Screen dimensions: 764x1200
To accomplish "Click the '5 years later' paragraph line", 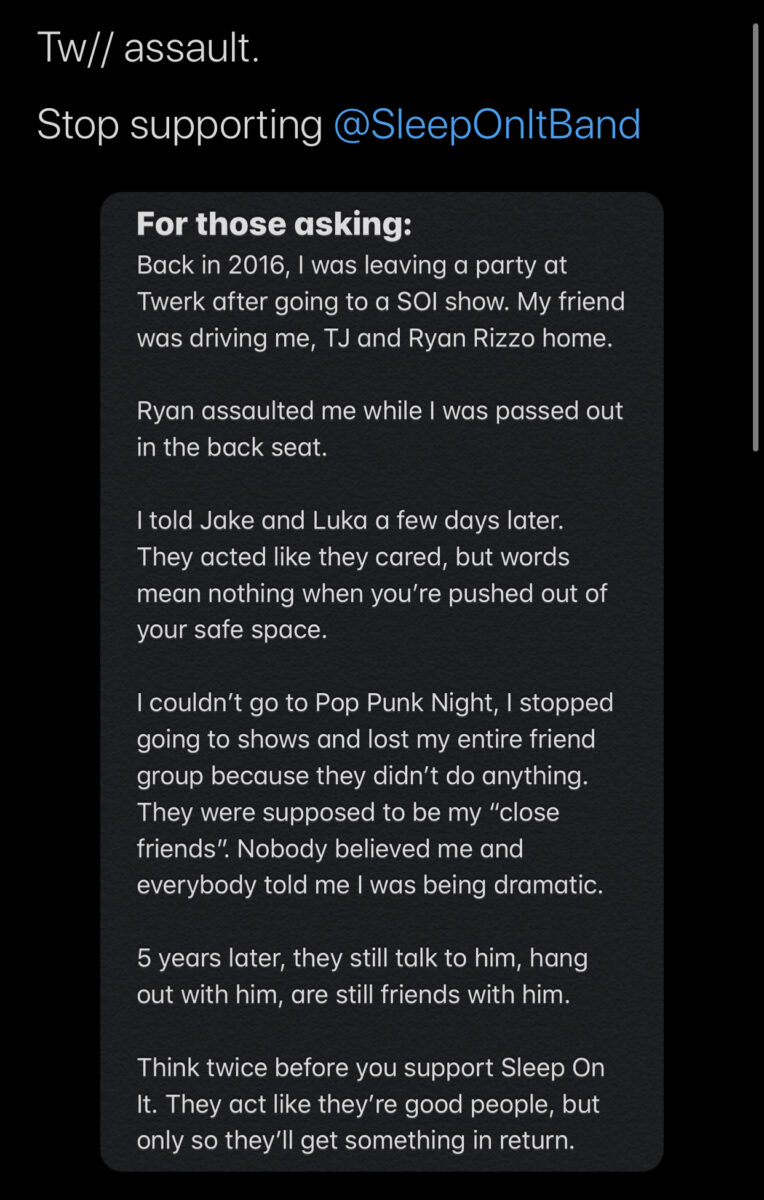I will click(362, 958).
